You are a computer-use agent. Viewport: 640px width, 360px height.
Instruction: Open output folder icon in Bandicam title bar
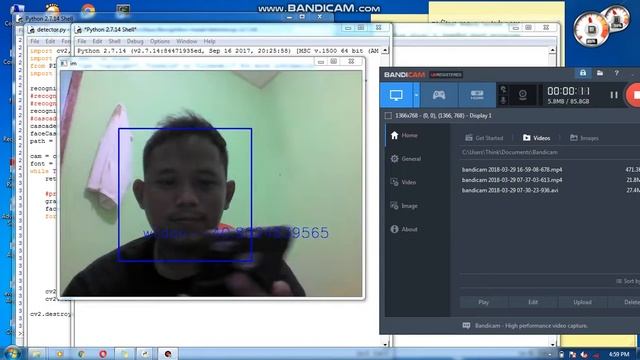(x=600, y=73)
